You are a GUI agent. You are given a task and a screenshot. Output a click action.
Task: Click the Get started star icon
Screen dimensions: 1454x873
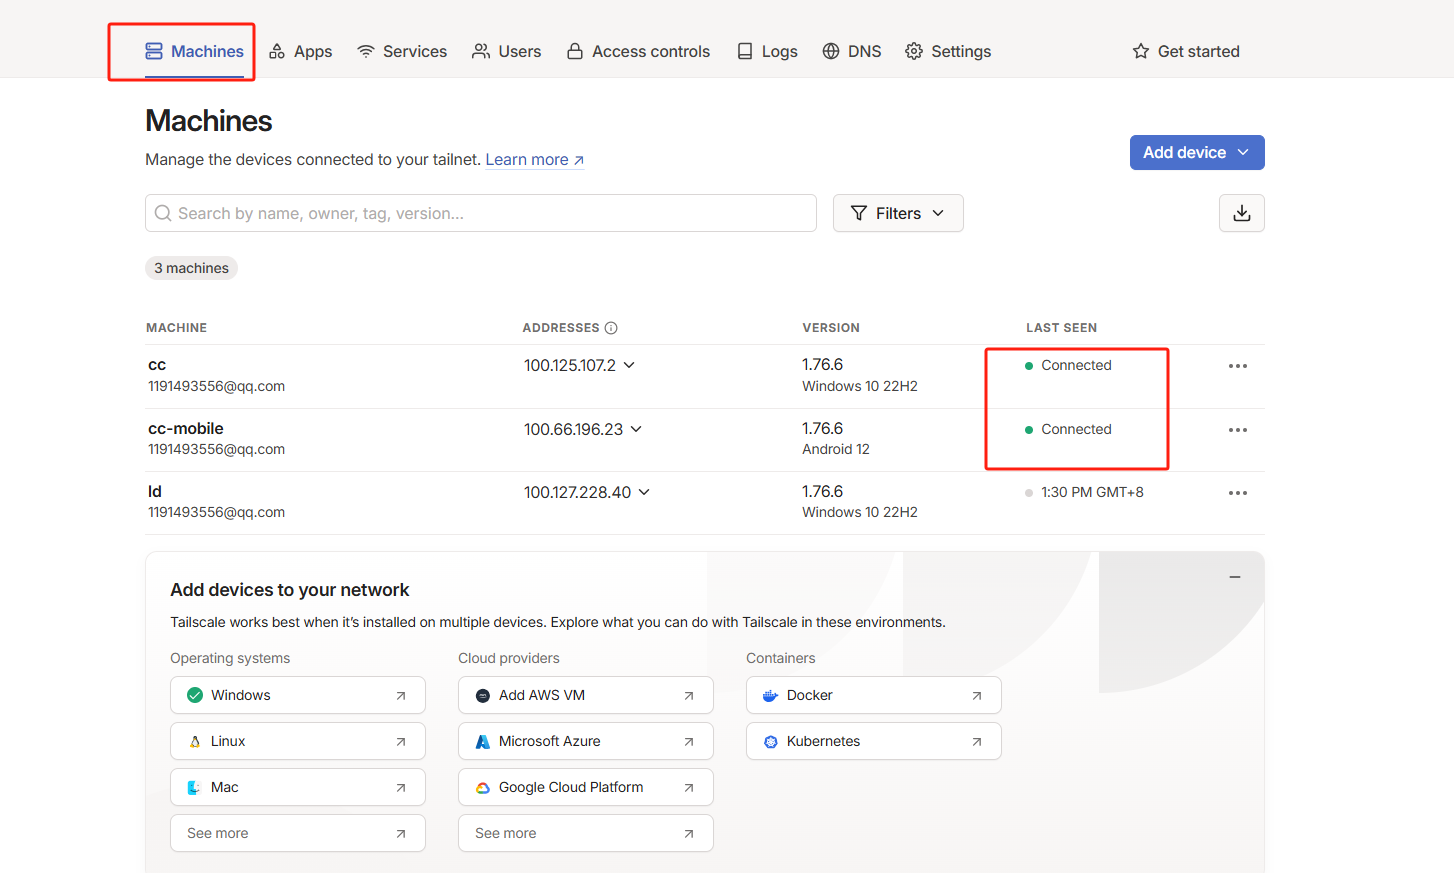click(x=1141, y=51)
